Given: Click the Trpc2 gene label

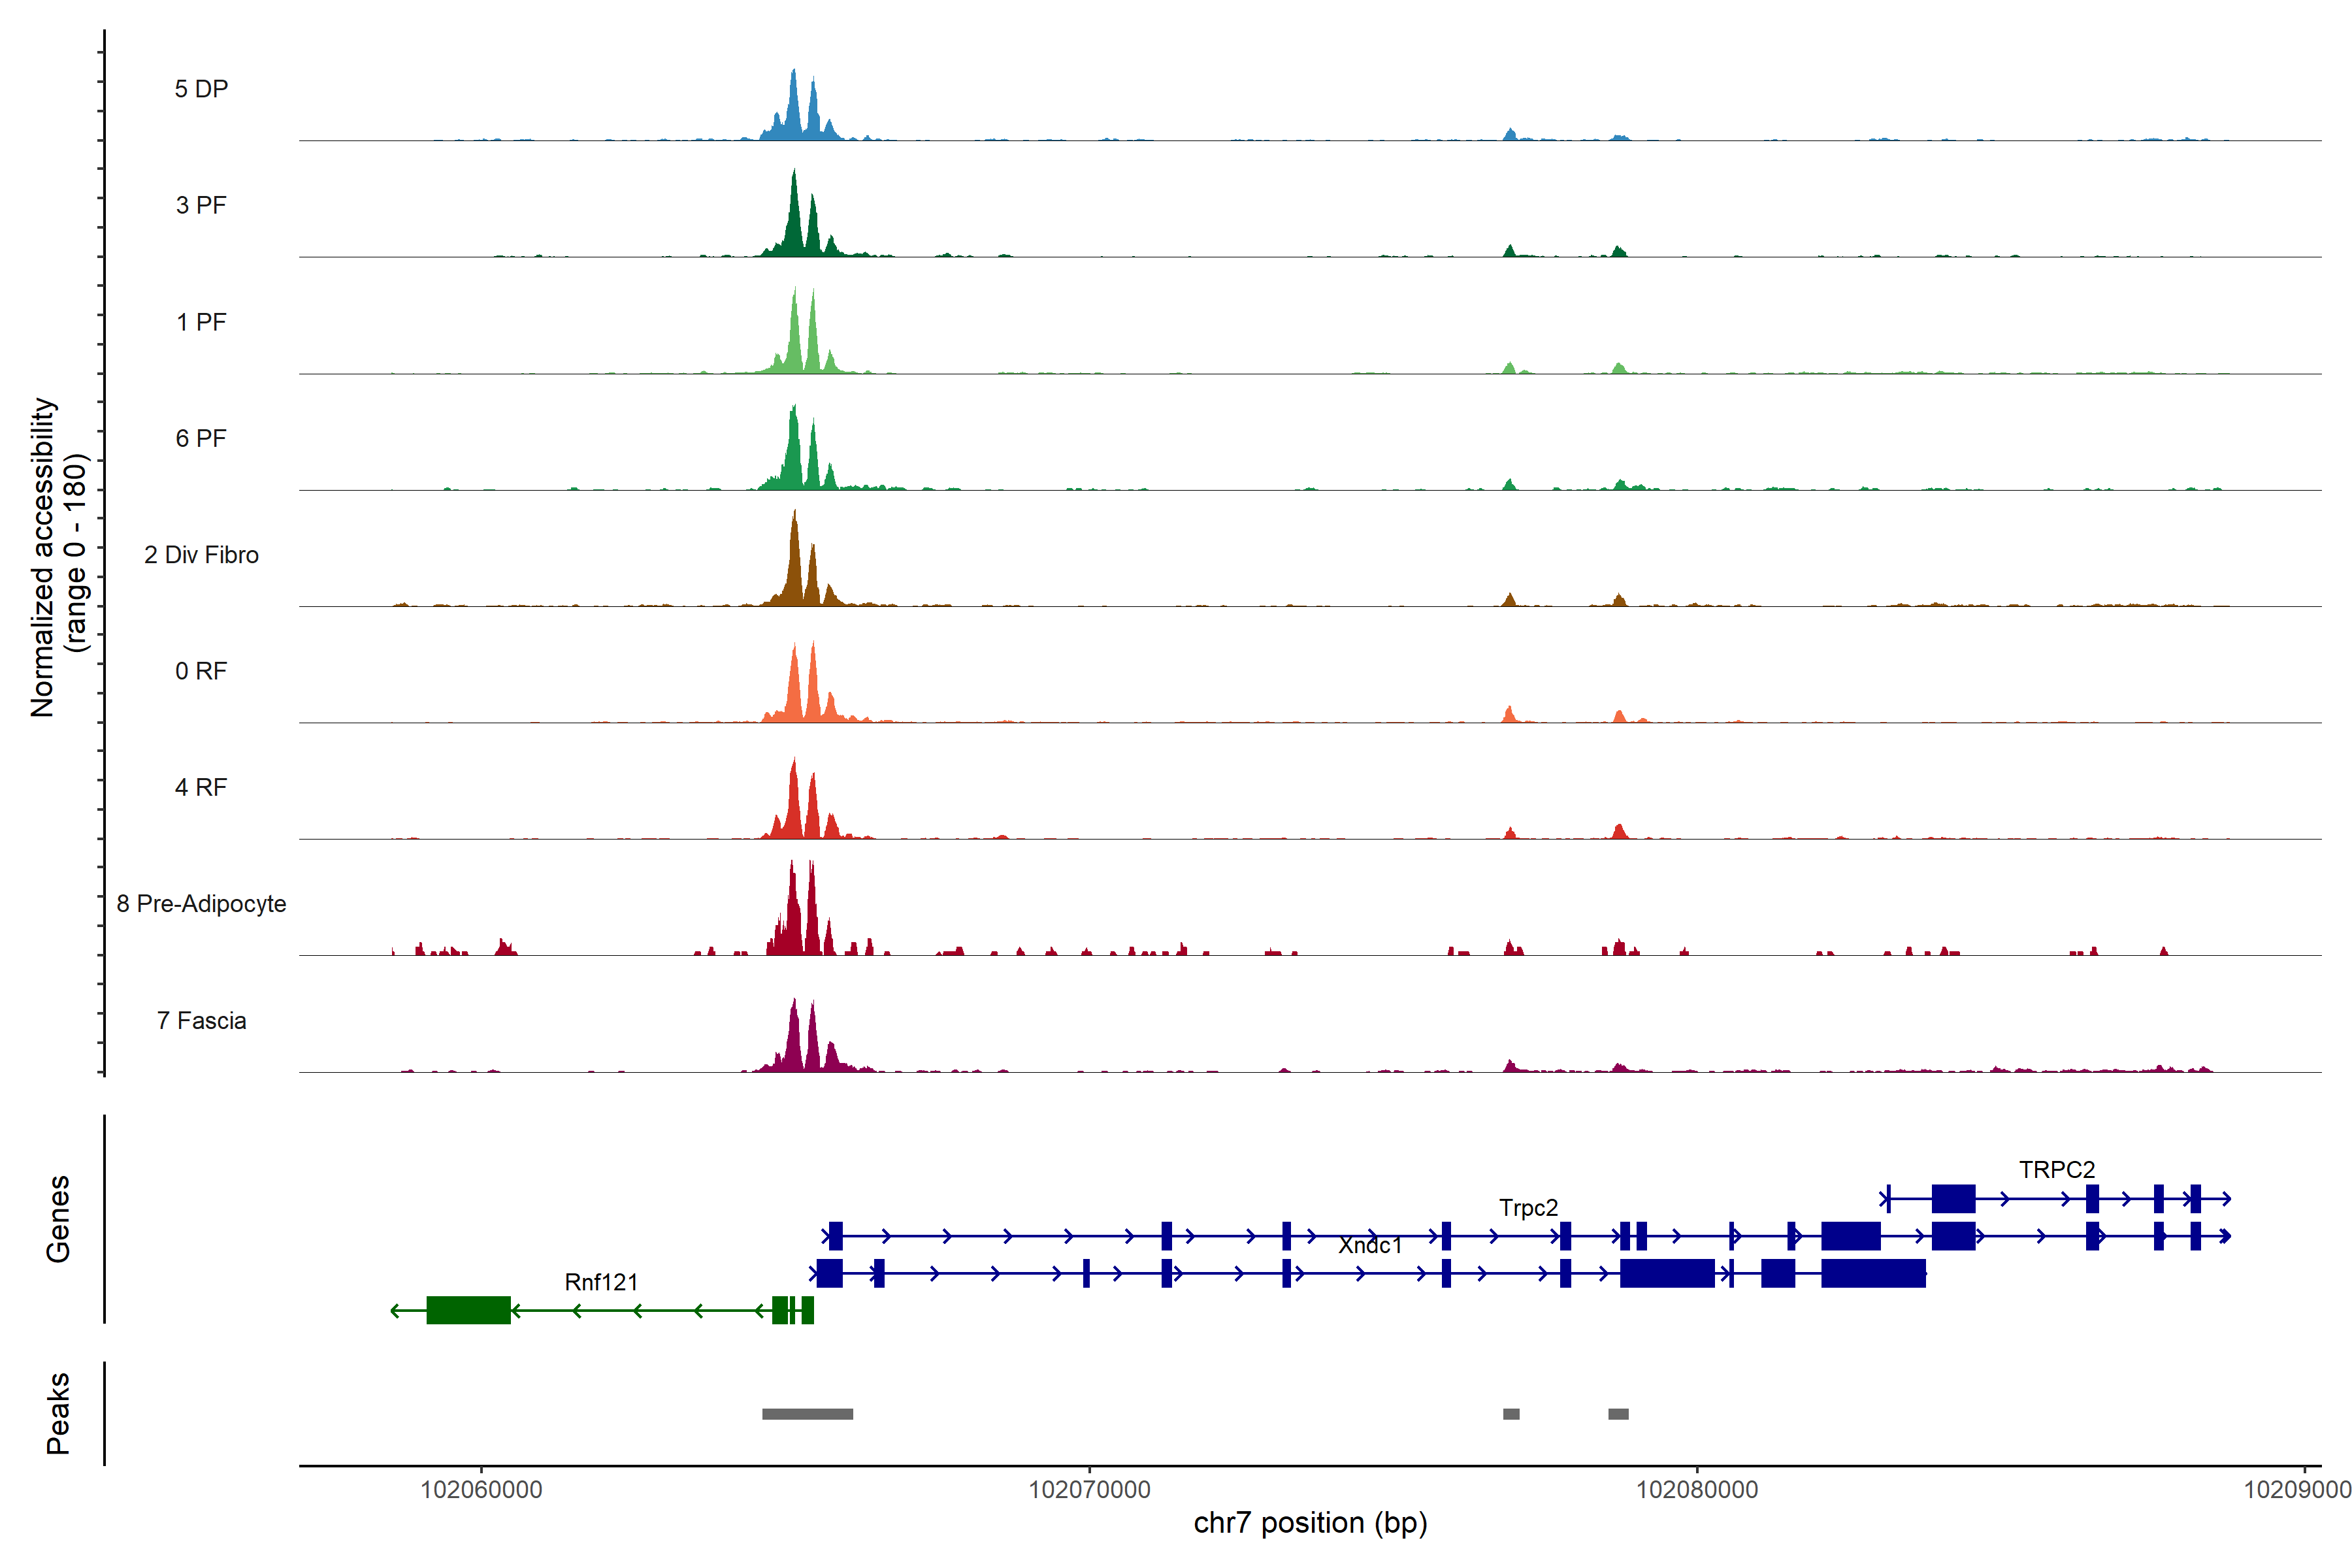Looking at the screenshot, I should tap(1528, 1208).
